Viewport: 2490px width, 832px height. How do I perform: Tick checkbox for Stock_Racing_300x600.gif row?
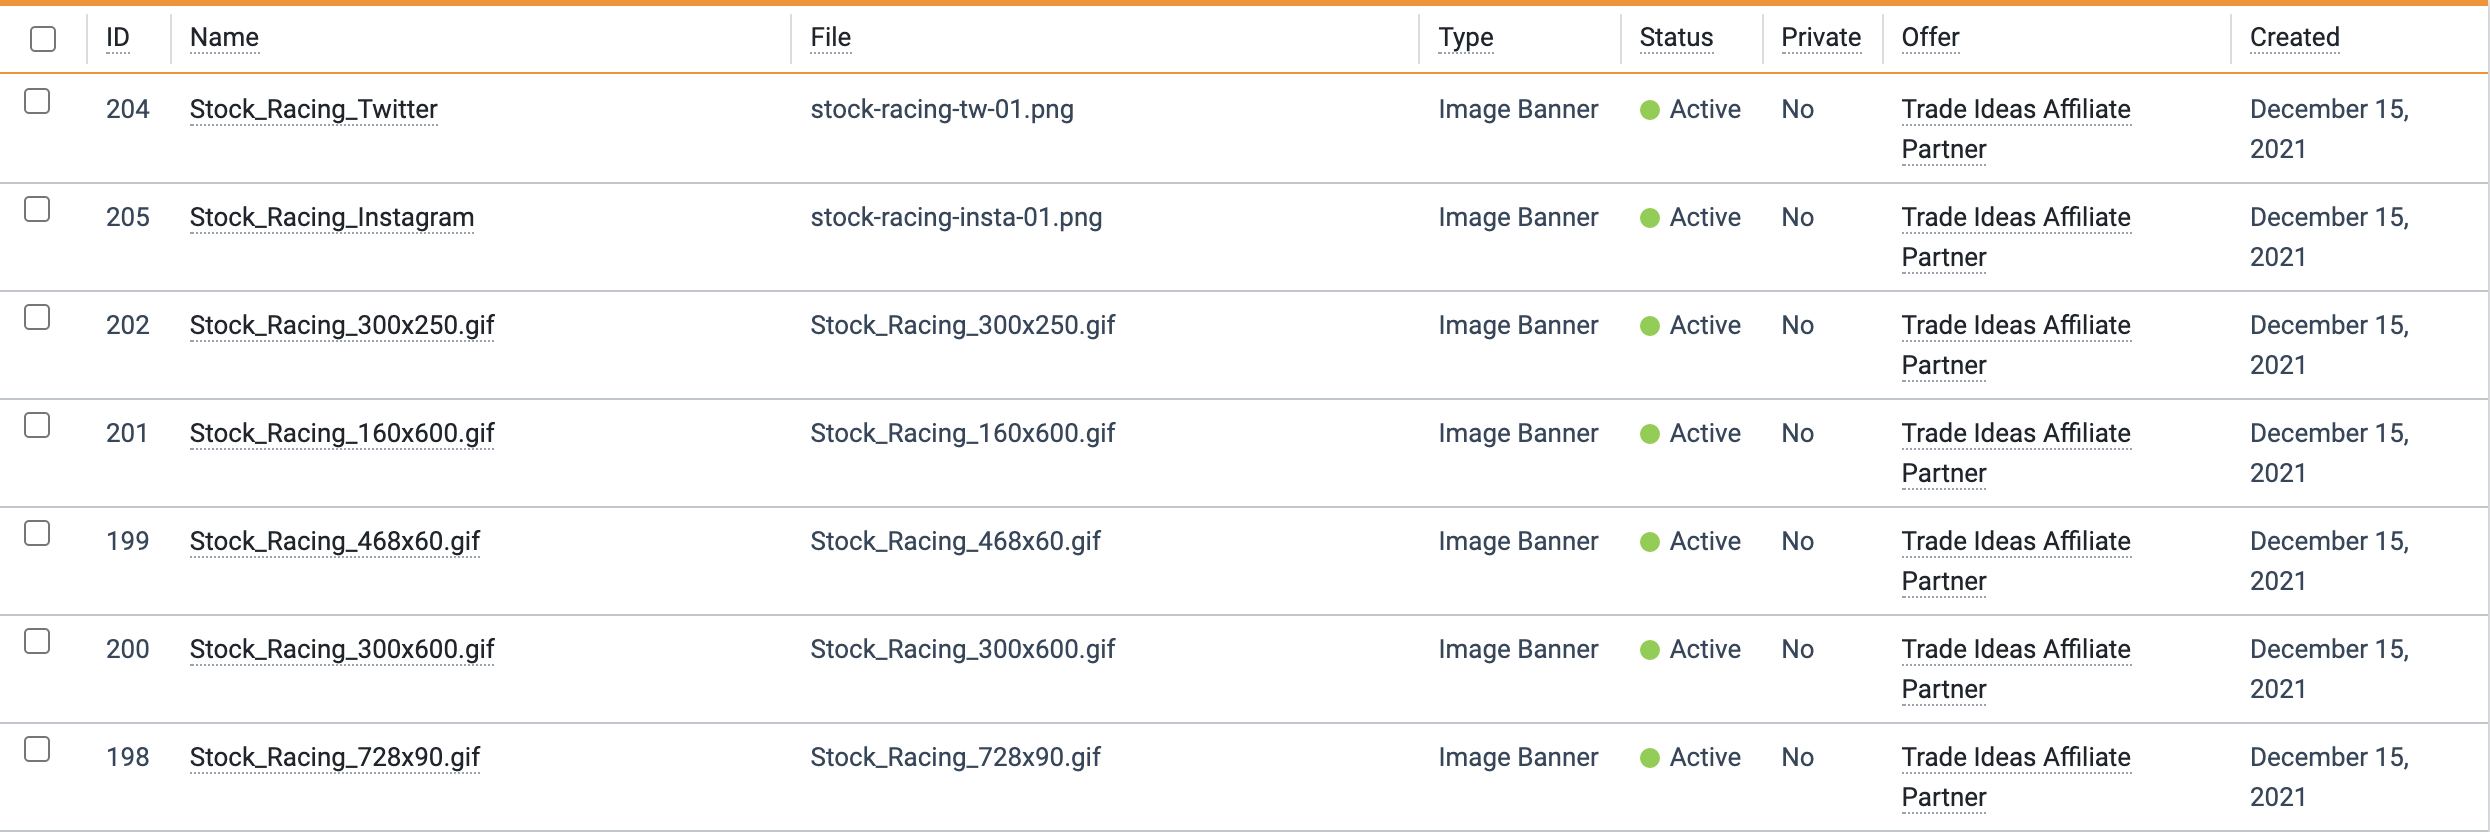37,641
